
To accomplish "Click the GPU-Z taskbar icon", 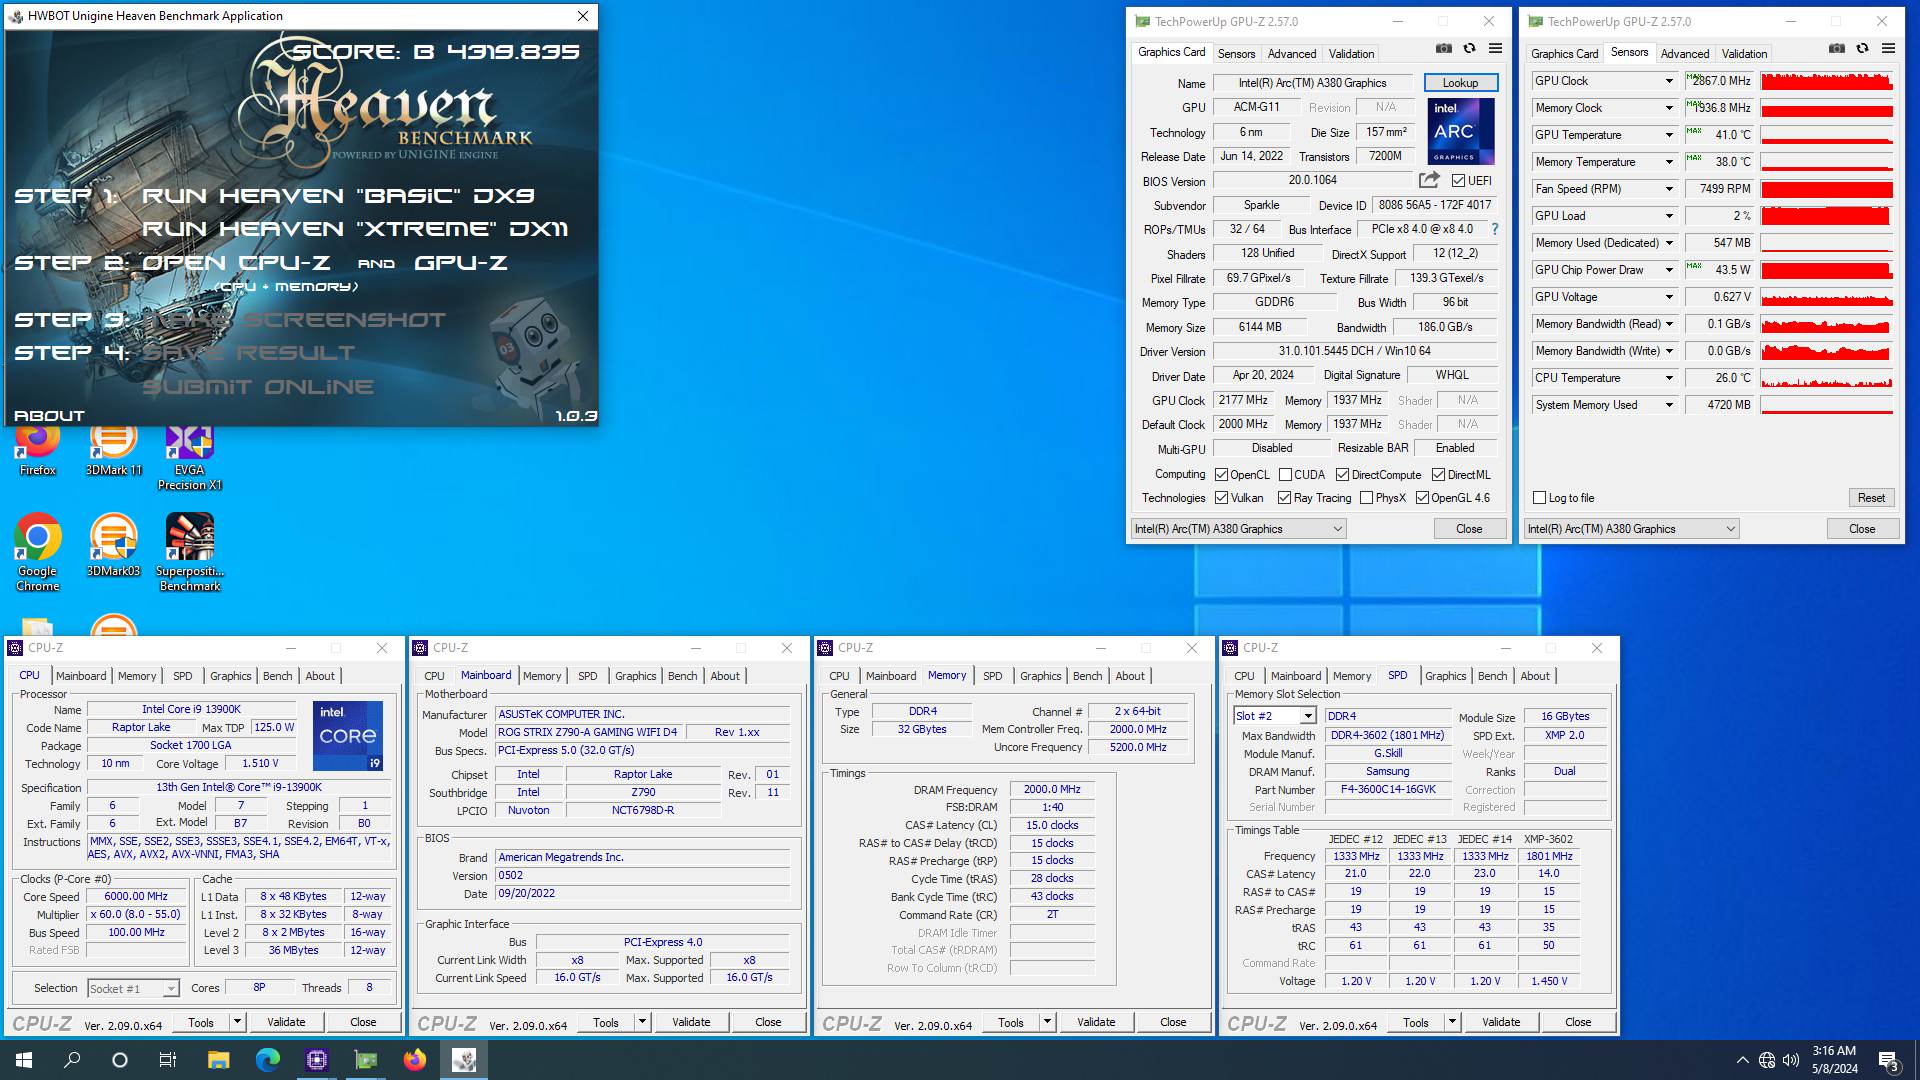I will (x=366, y=1060).
